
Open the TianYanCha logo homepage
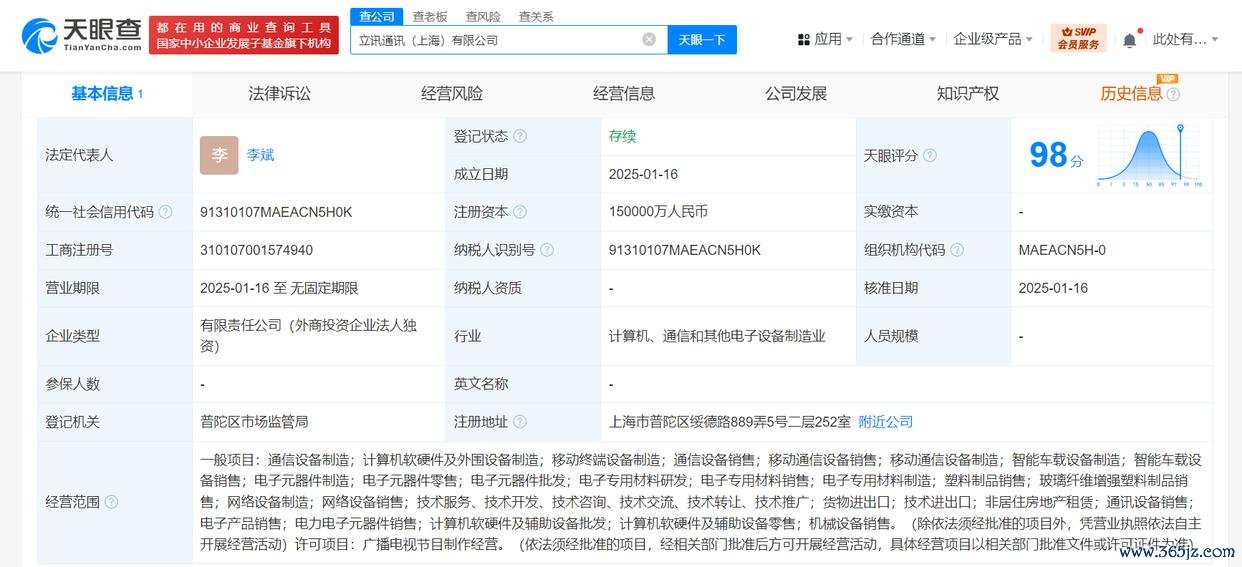[x=80, y=35]
